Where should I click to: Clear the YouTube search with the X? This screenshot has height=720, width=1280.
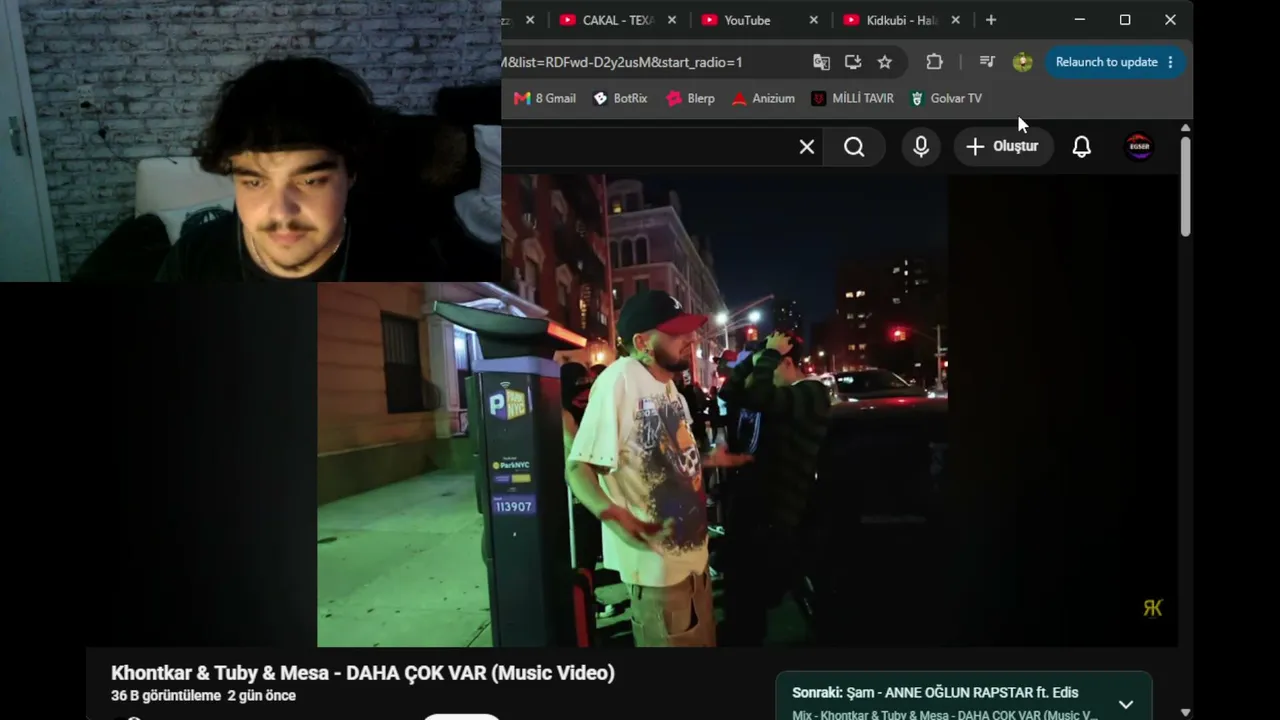coord(807,147)
